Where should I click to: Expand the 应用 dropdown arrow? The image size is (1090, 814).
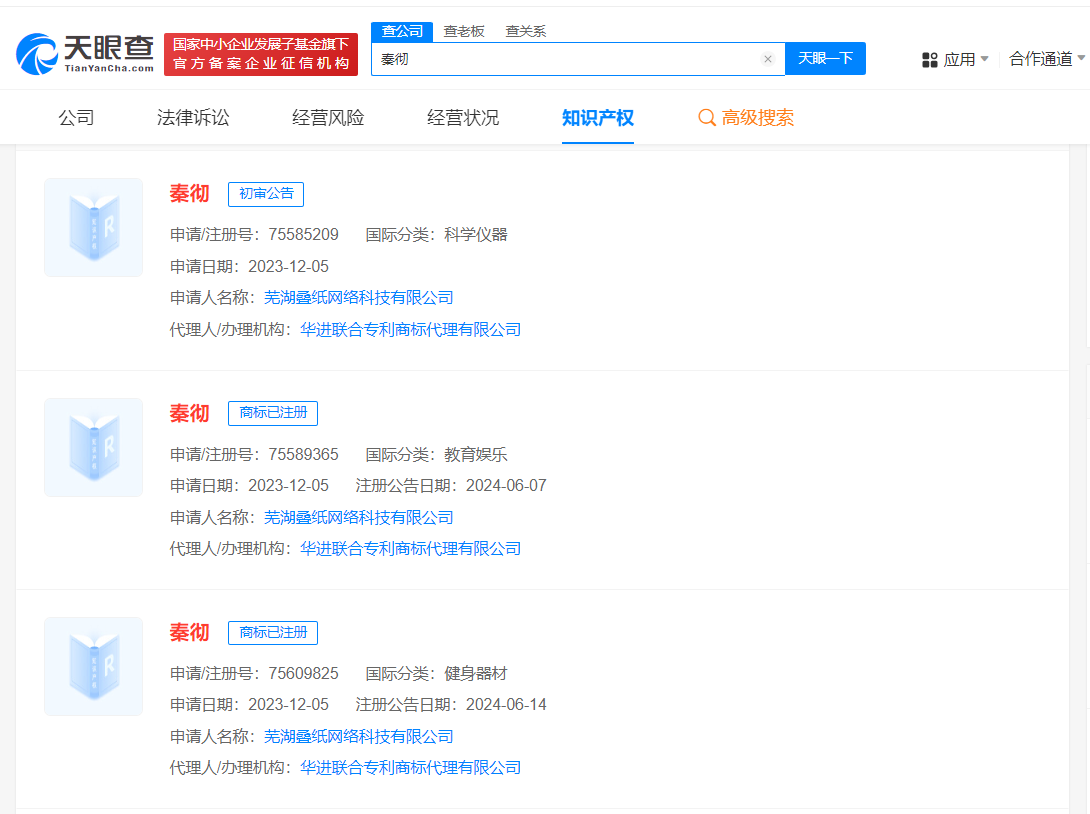coord(983,59)
